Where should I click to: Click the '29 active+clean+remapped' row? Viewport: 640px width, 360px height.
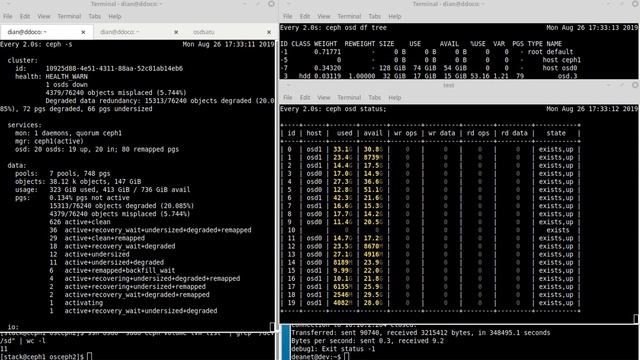pyautogui.click(x=97, y=238)
